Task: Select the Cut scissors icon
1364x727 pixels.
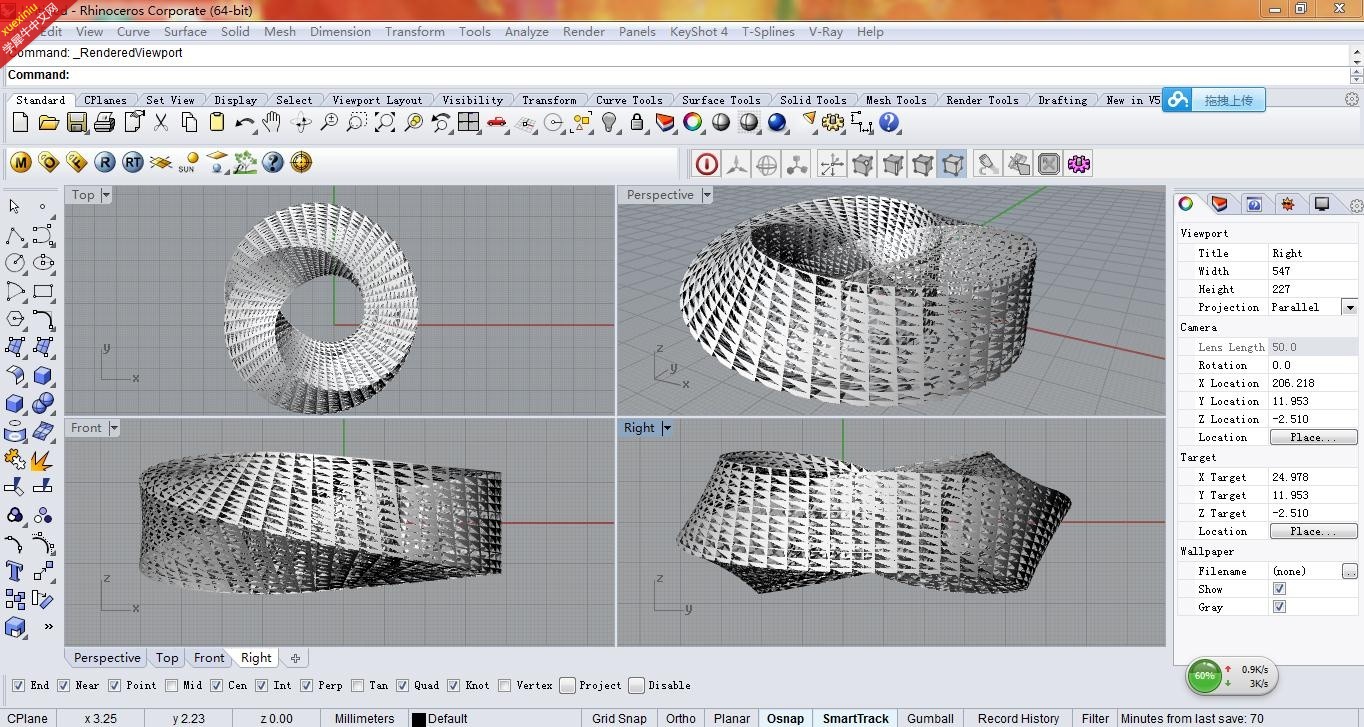Action: [160, 123]
